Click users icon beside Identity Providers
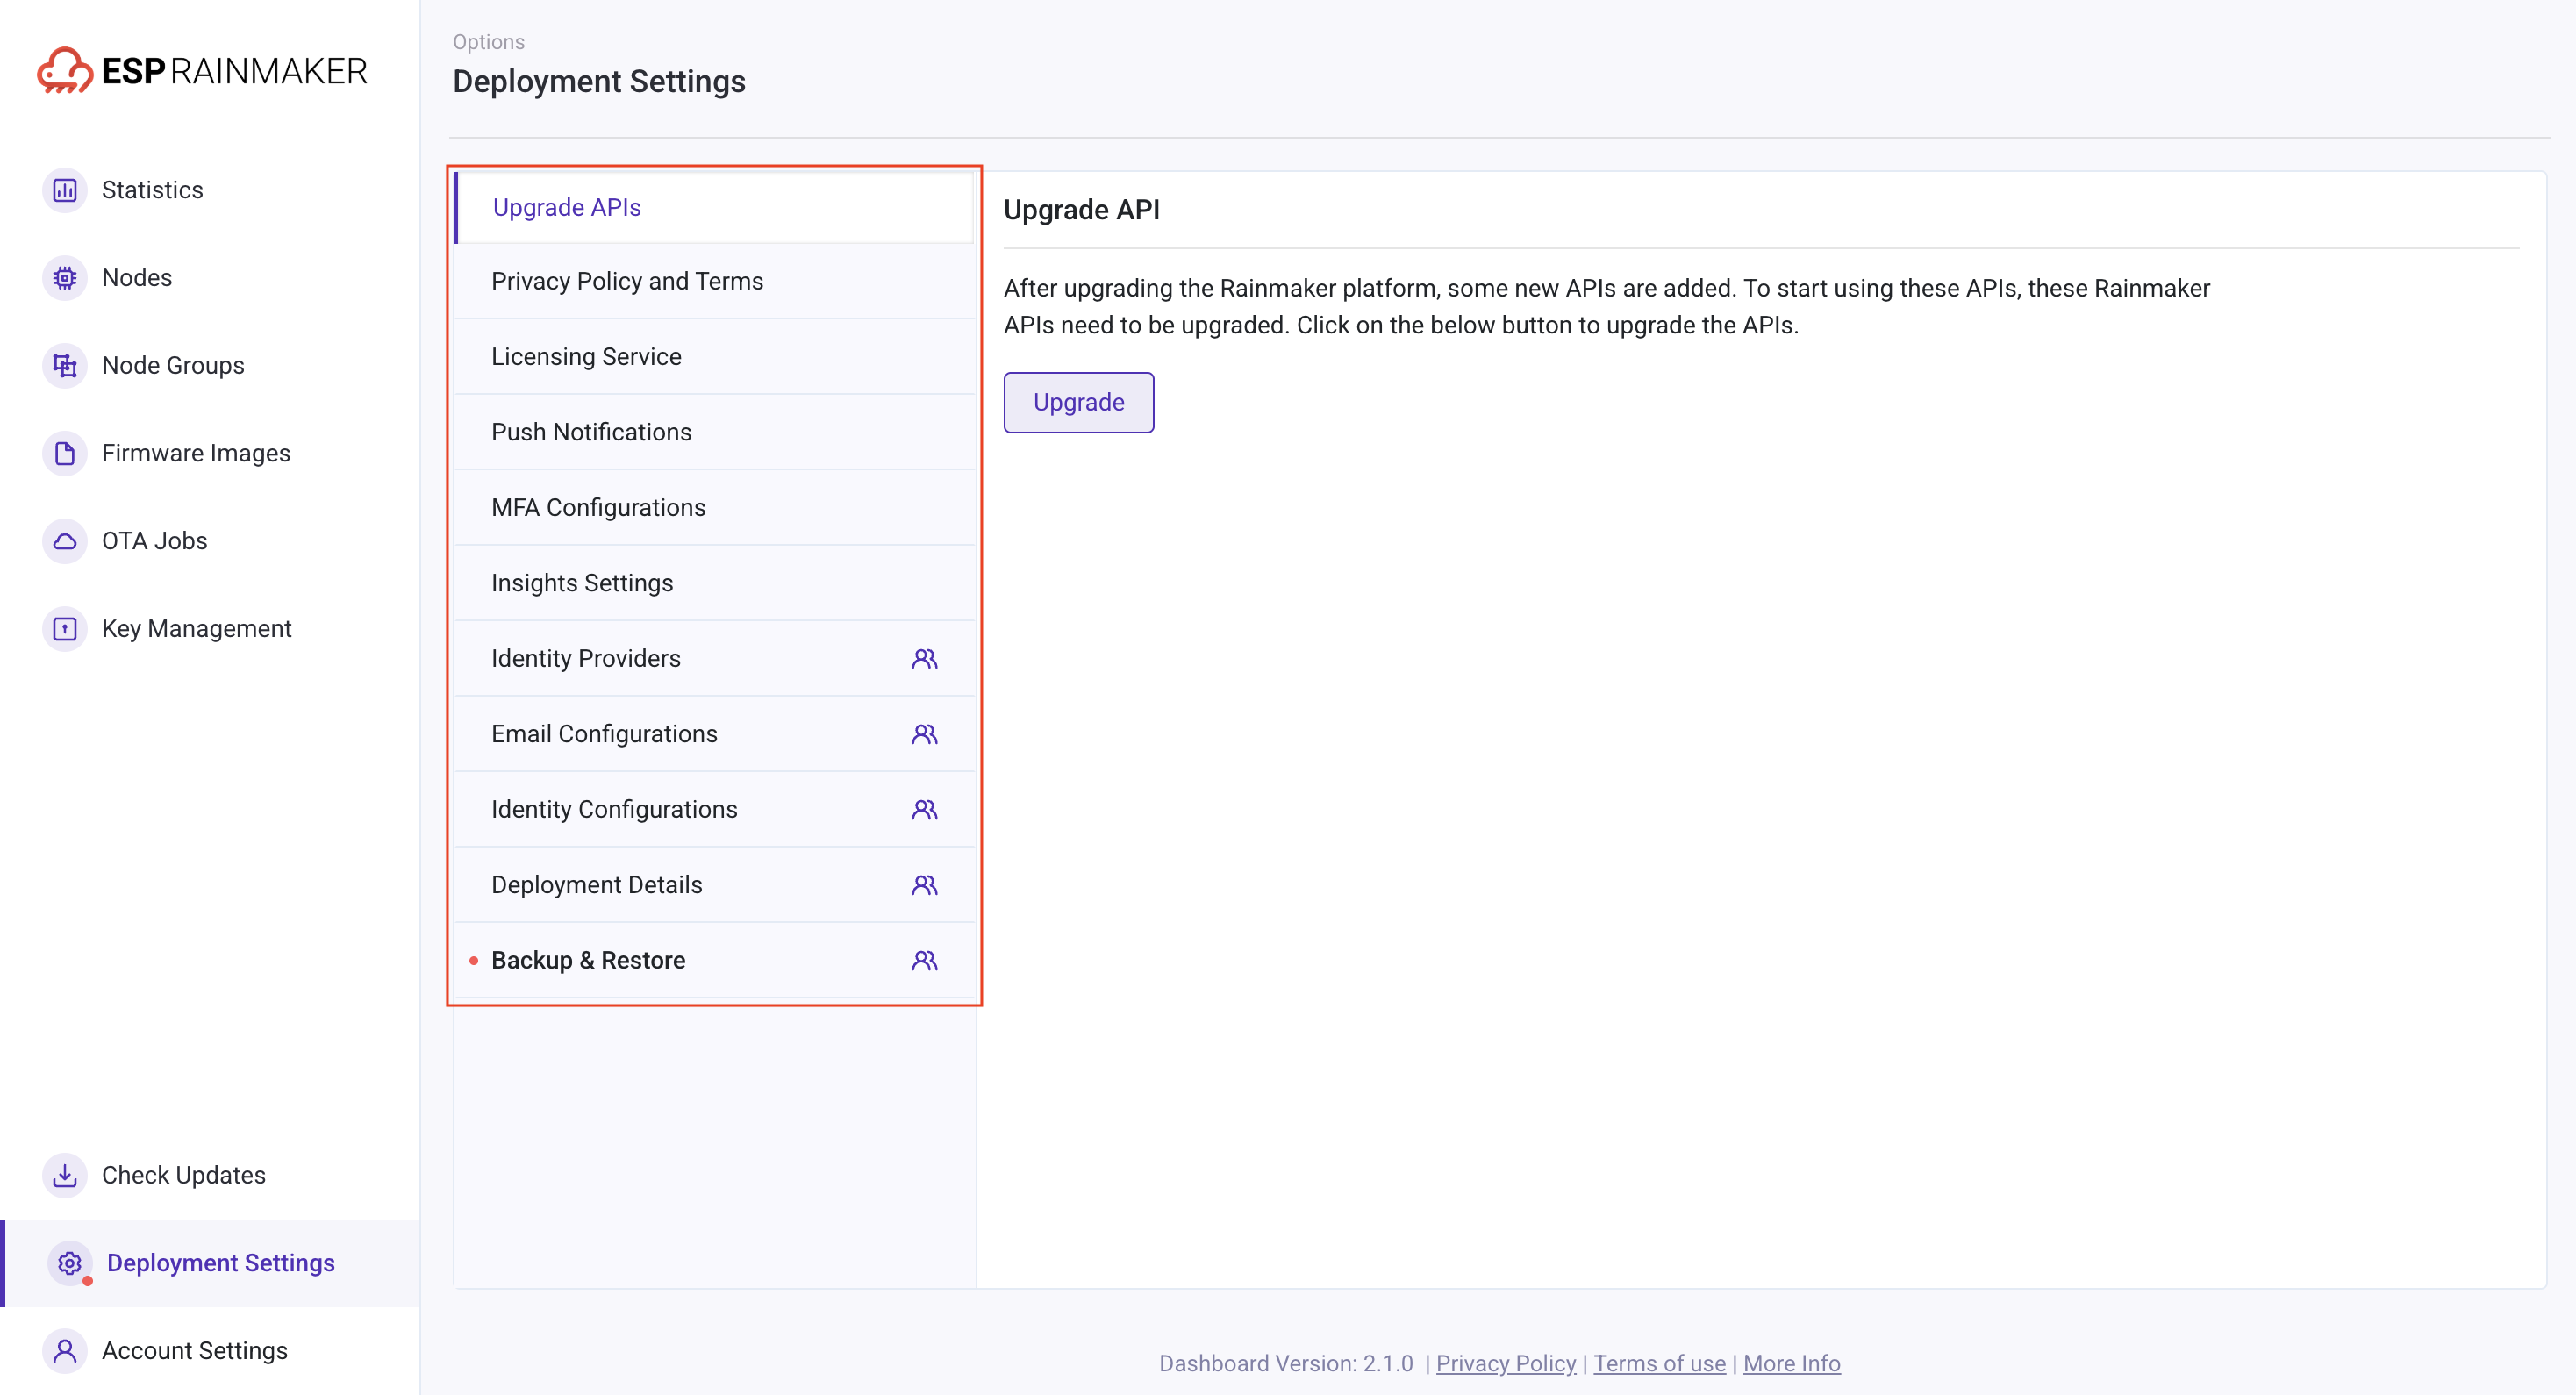 (x=924, y=659)
